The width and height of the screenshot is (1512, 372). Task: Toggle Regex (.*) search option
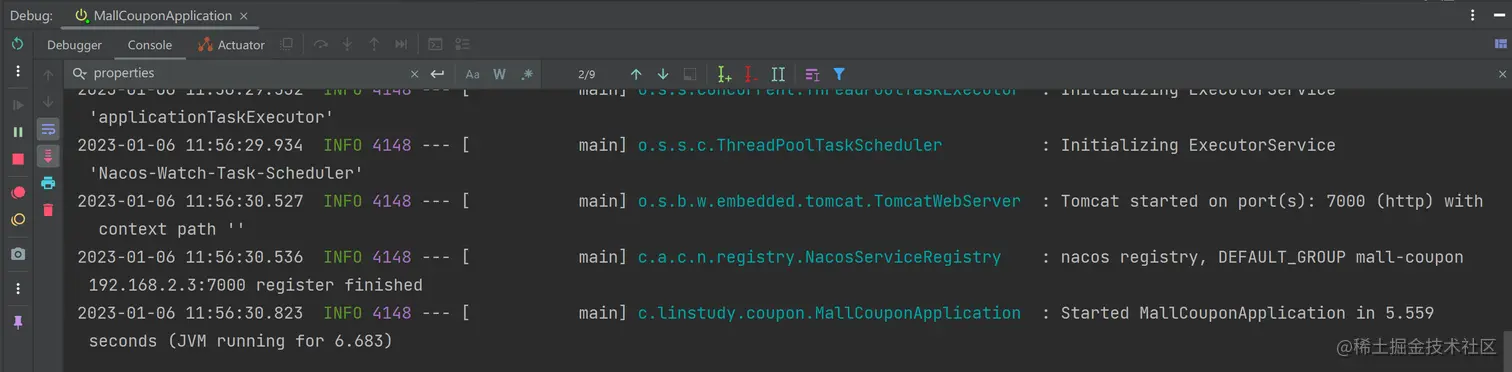coord(526,74)
